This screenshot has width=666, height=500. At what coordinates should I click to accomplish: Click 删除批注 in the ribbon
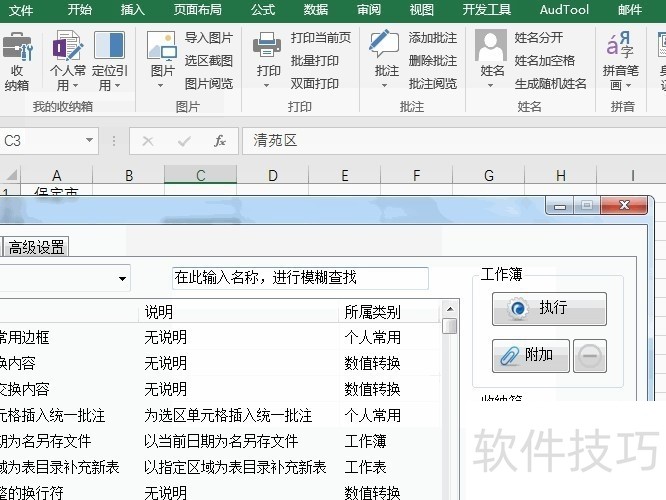pyautogui.click(x=433, y=61)
